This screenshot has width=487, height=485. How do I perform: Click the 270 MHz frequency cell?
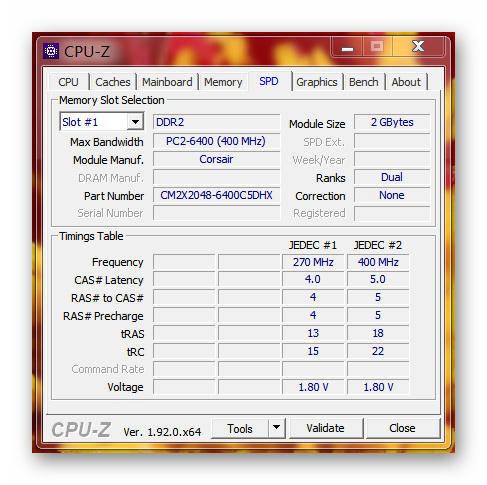pos(313,262)
